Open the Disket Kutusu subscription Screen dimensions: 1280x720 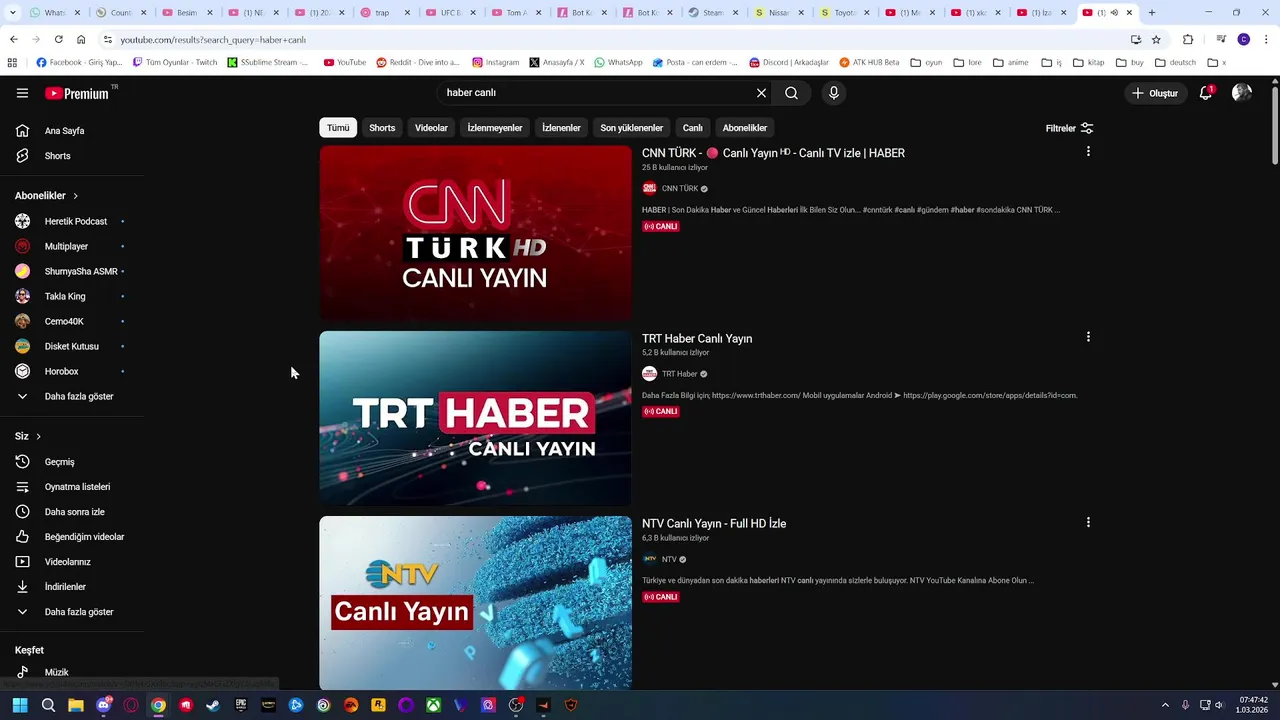pos(72,346)
